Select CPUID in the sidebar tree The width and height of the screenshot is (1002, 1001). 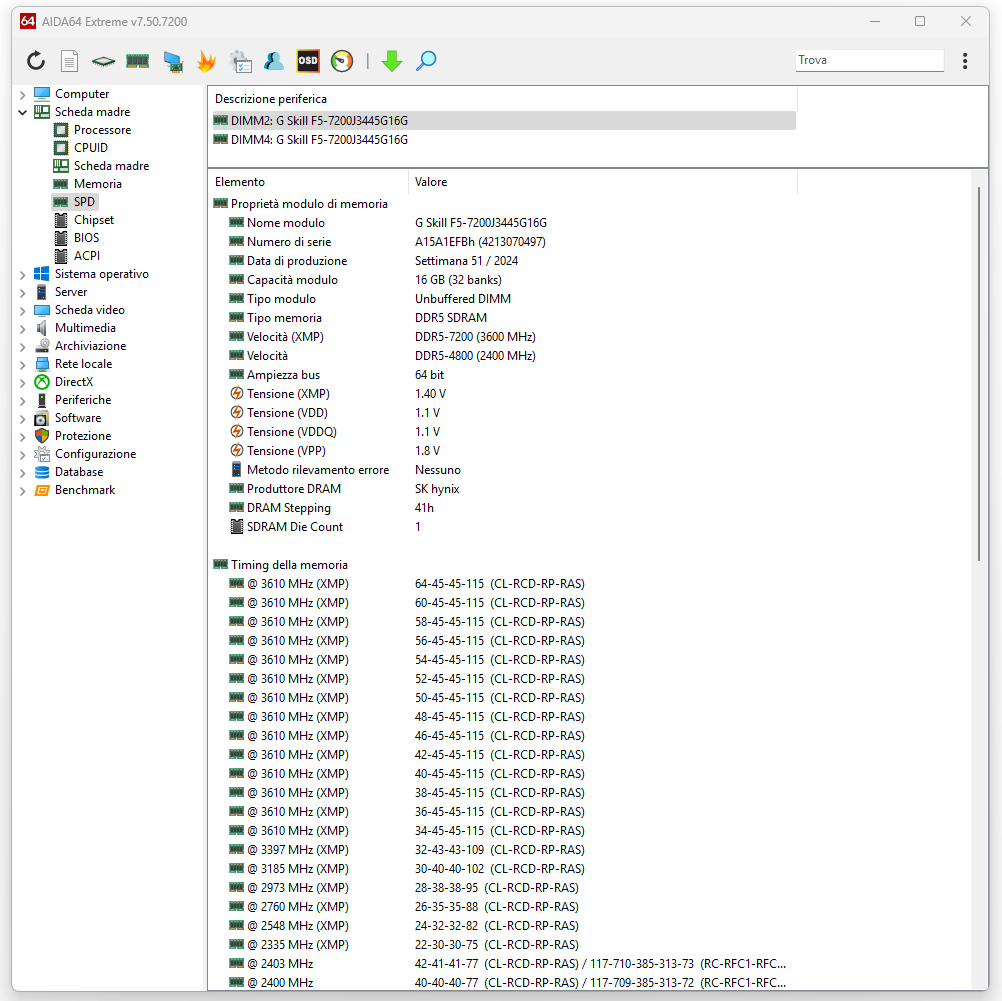pyautogui.click(x=91, y=148)
